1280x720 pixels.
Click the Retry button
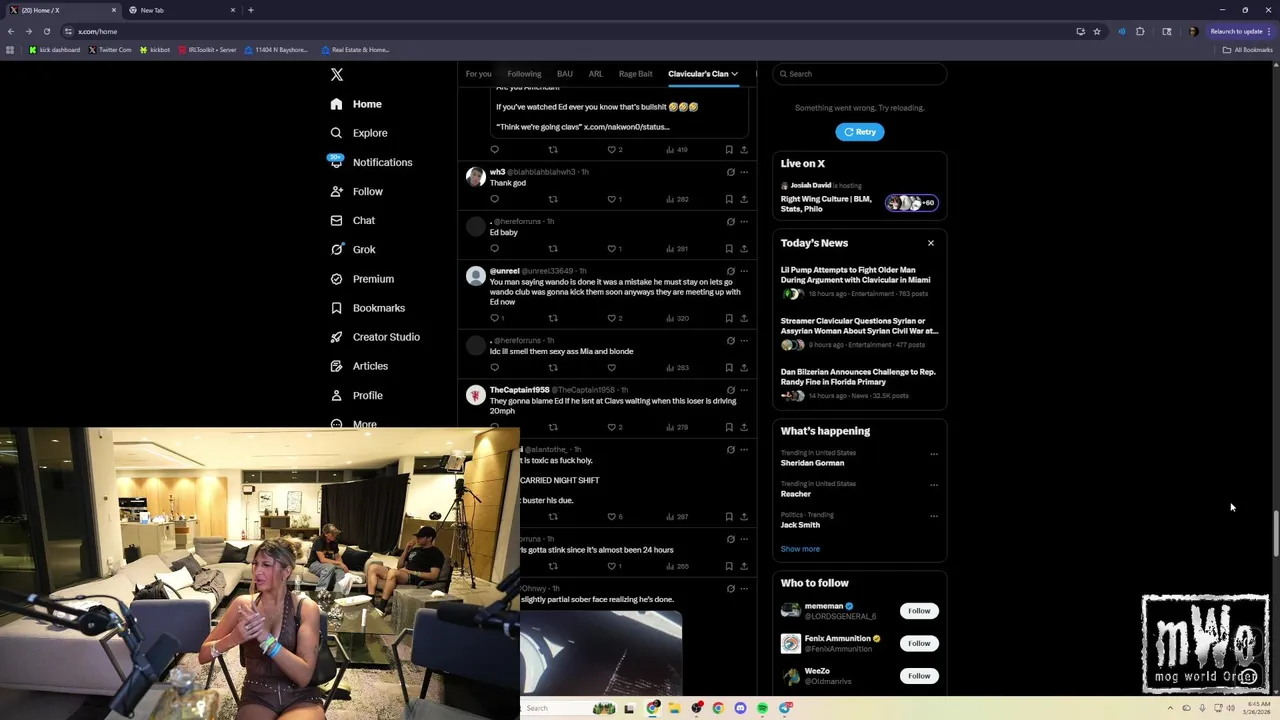pyautogui.click(x=860, y=132)
